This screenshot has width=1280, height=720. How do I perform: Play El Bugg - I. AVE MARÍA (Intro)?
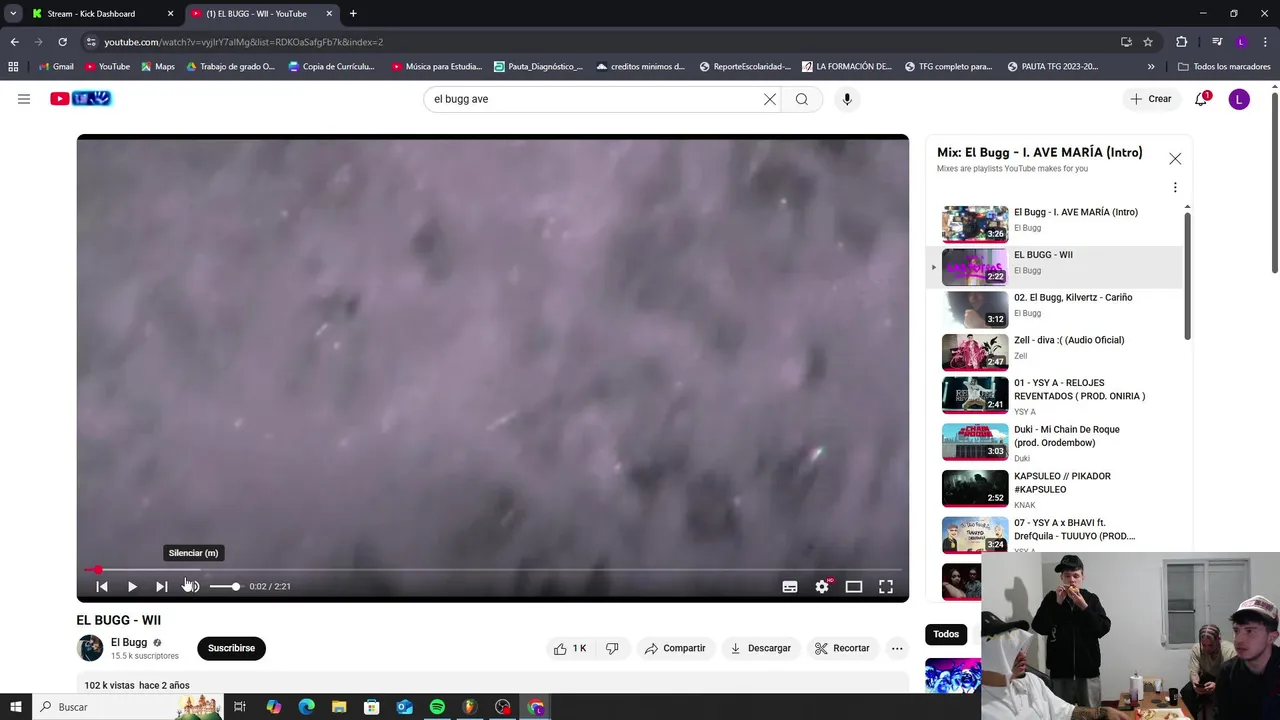(x=1055, y=224)
